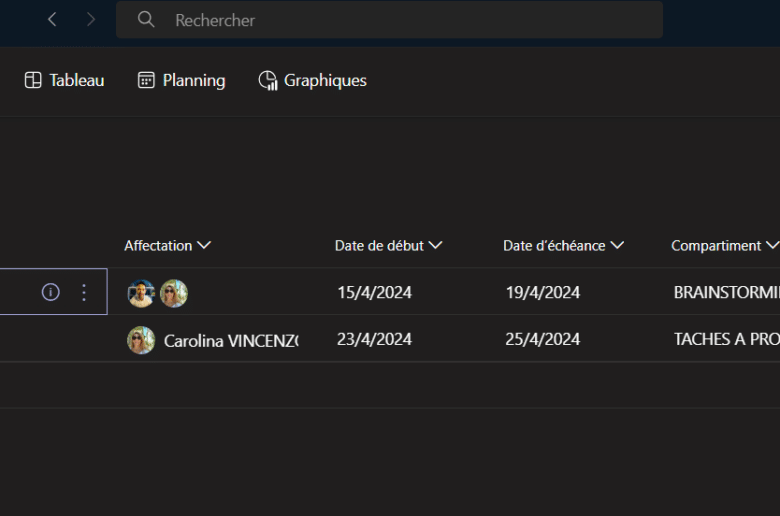Click the 15/4/2024 start date cell
Screen dimensions: 780x516
click(374, 293)
